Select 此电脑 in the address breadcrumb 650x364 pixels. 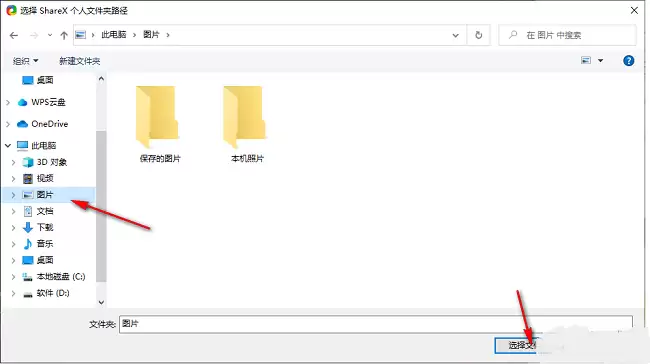pyautogui.click(x=114, y=35)
